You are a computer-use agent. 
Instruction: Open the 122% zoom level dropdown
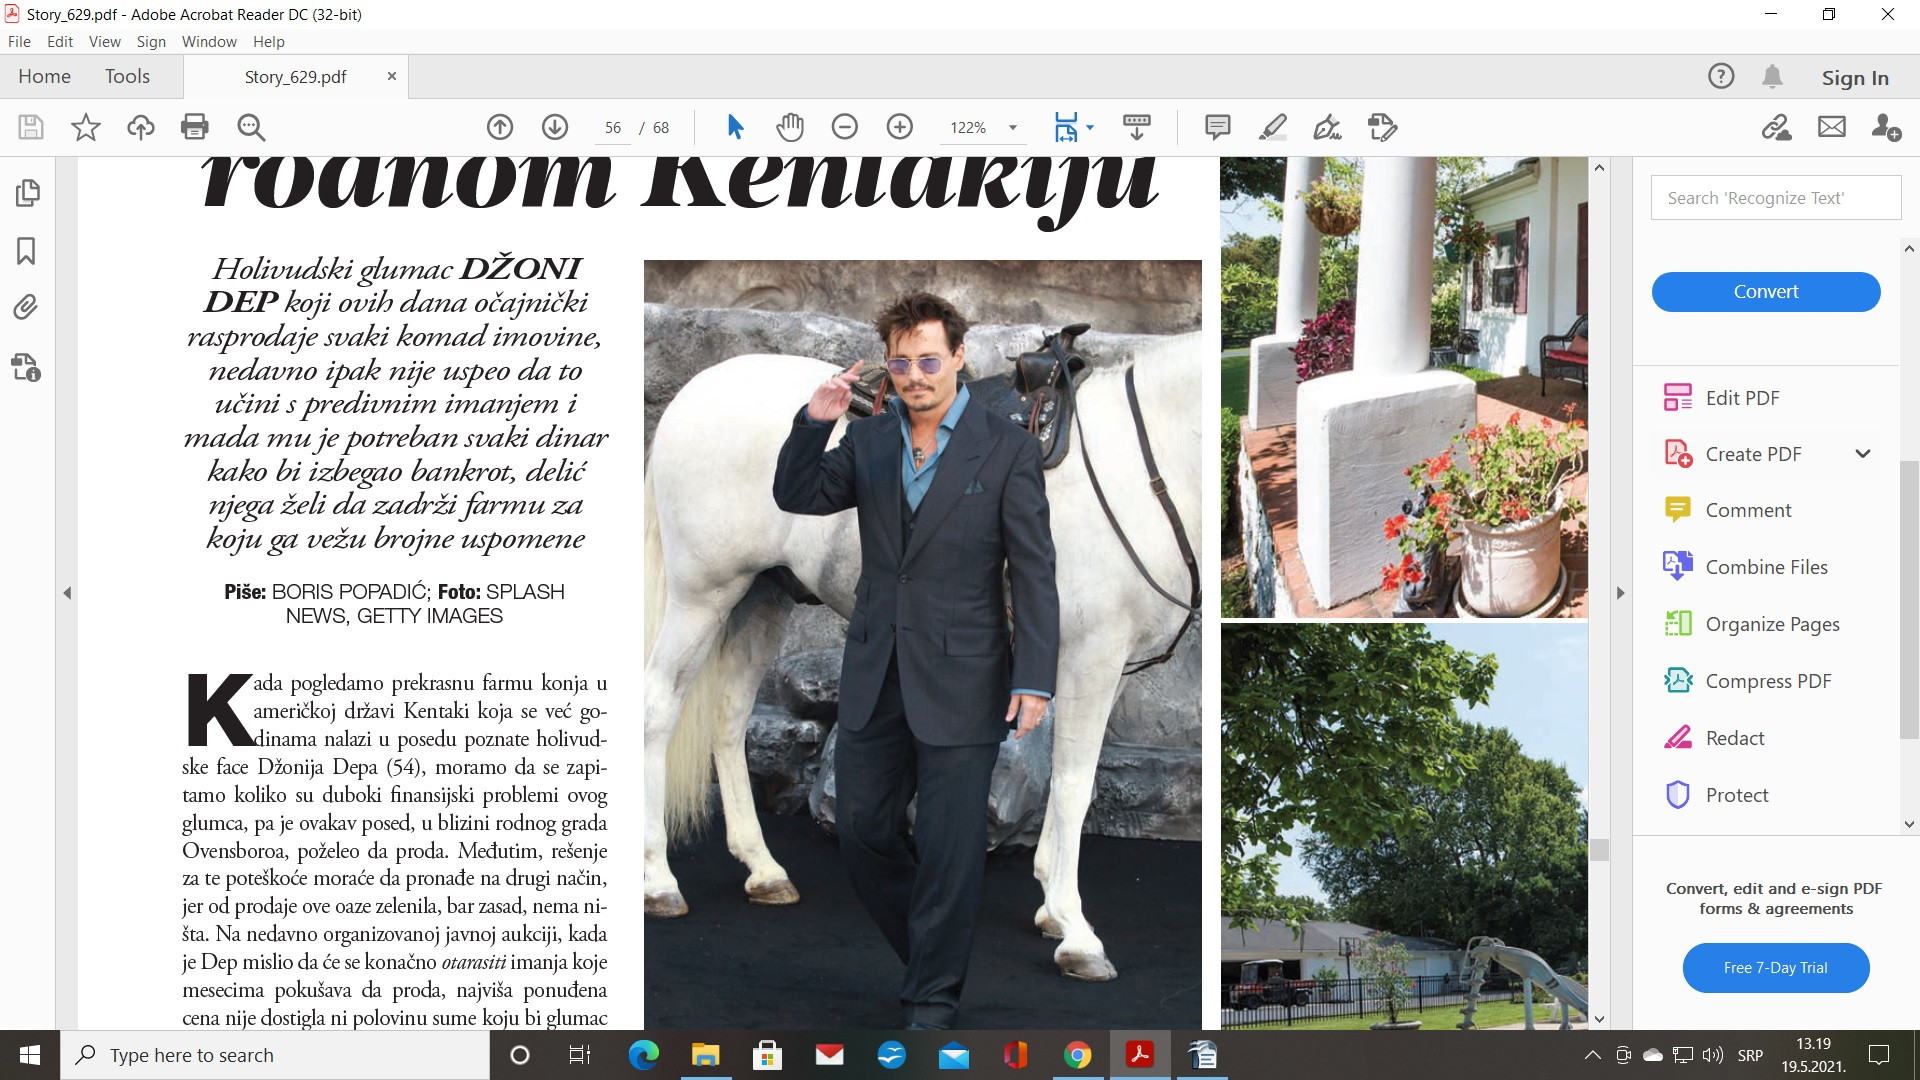tap(1013, 127)
